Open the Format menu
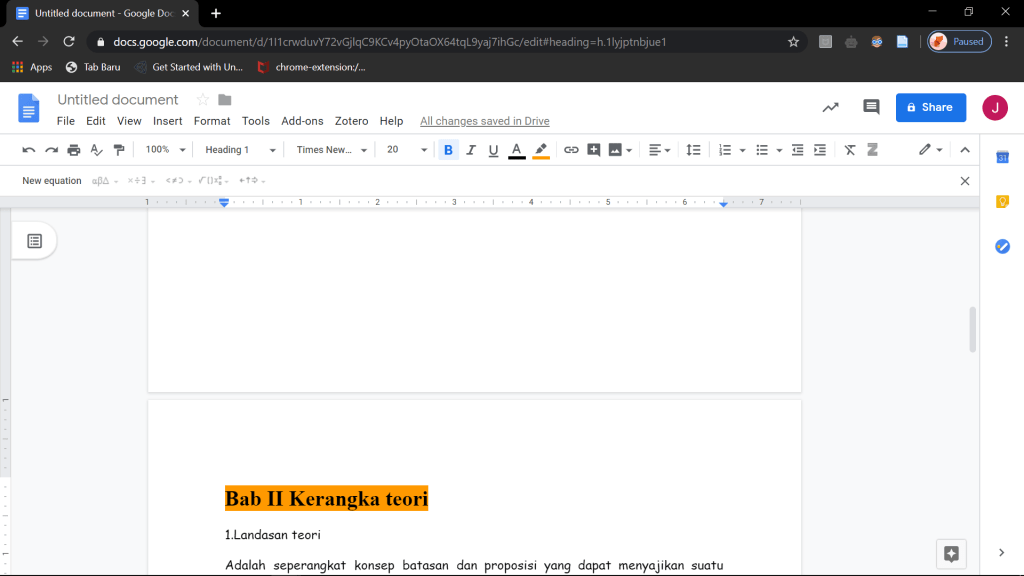Screen dimensions: 1024x576 (212, 121)
